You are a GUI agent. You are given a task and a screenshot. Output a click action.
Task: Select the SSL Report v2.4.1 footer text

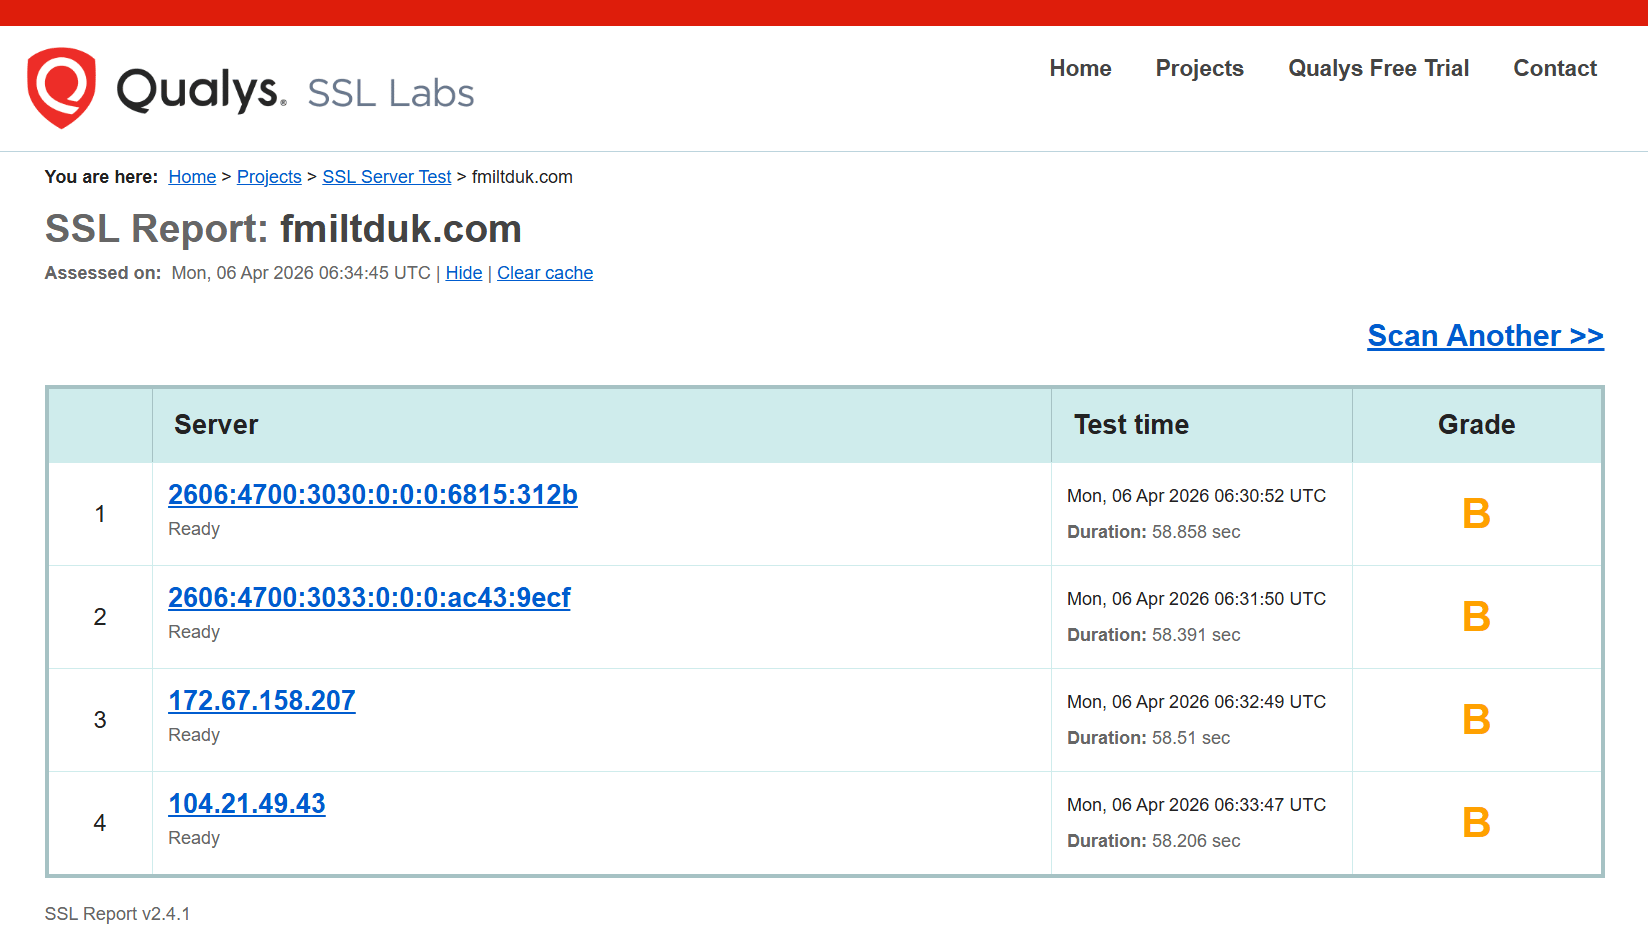pos(117,914)
